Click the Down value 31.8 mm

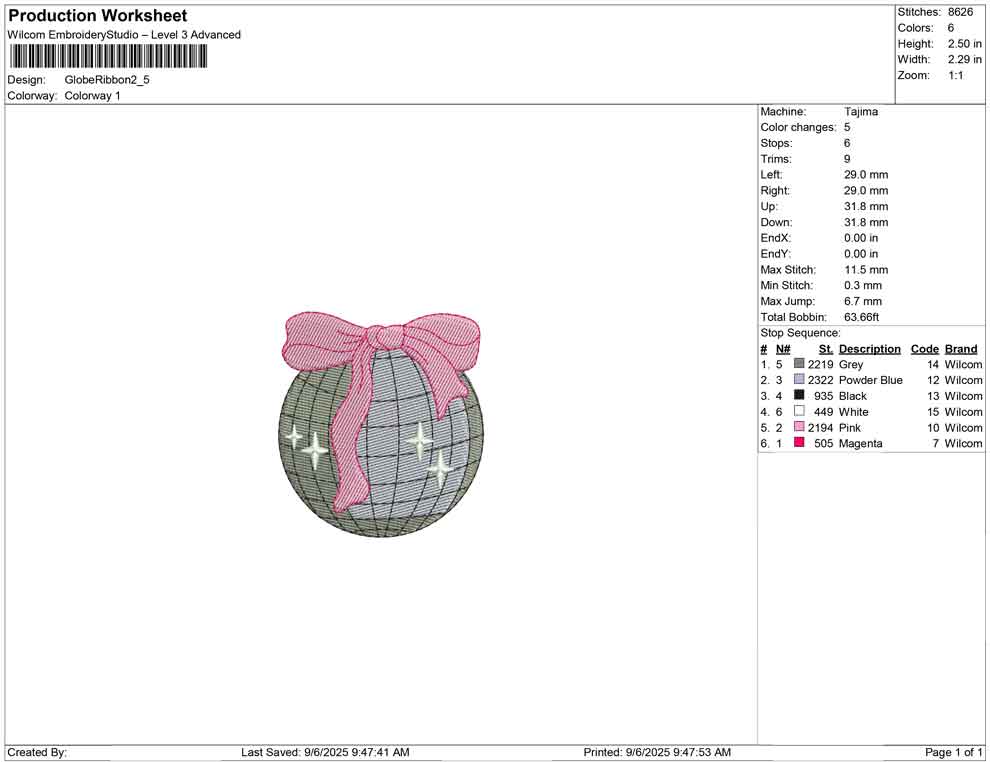[866, 222]
